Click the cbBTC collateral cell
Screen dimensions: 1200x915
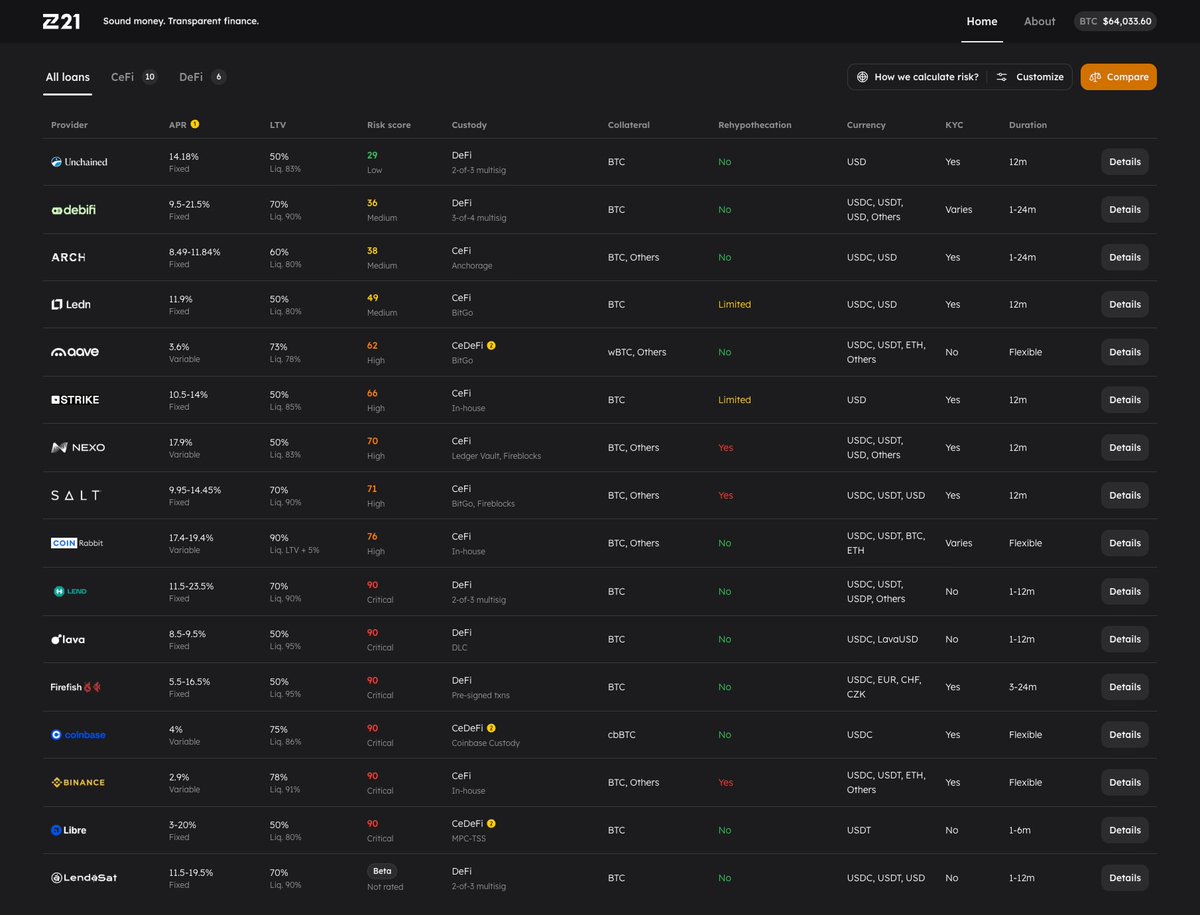point(622,735)
